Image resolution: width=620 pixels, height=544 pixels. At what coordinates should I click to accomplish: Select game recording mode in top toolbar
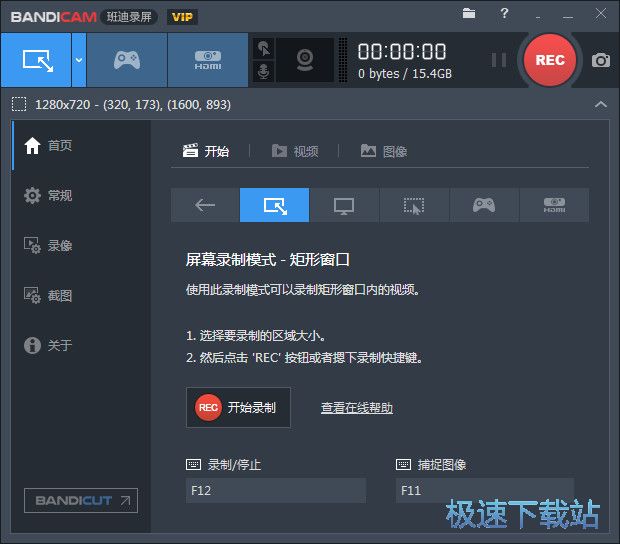[x=127, y=60]
